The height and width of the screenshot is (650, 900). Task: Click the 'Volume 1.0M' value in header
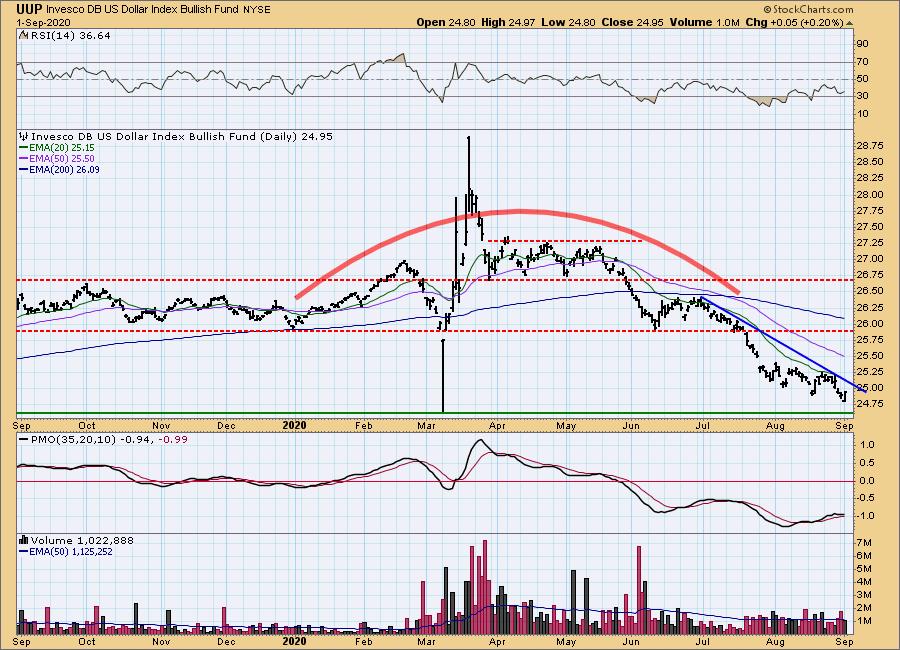[x=704, y=22]
